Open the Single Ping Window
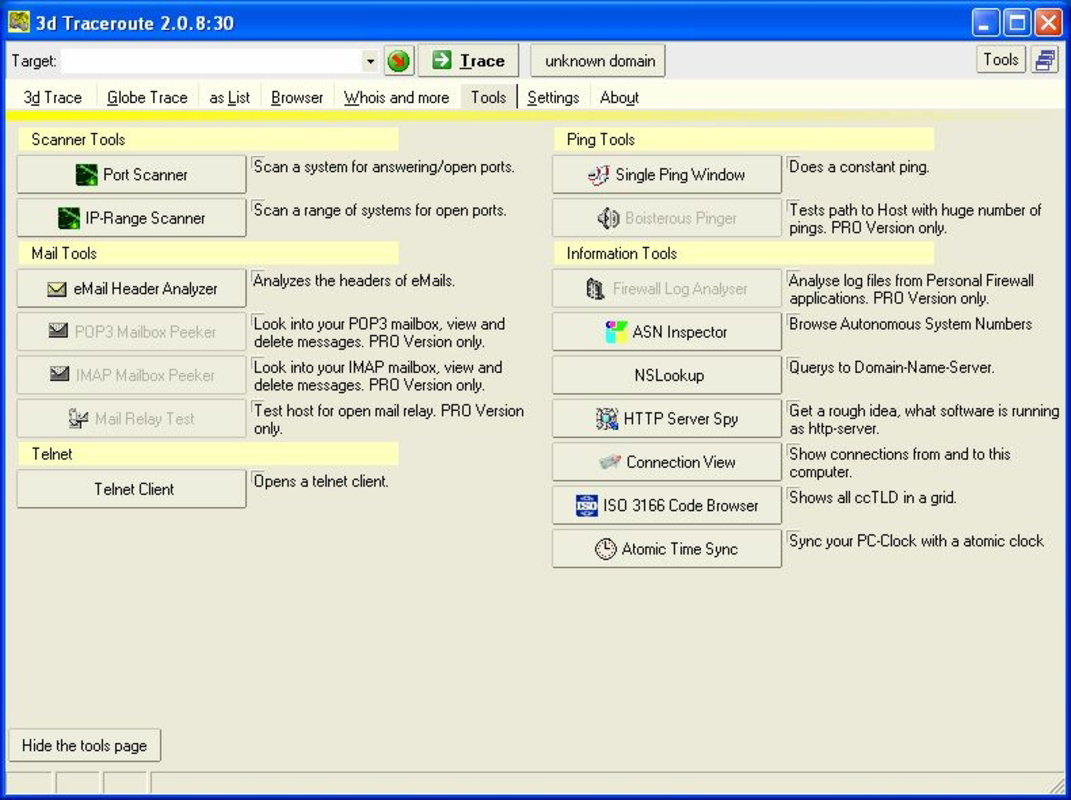Image resolution: width=1071 pixels, height=800 pixels. click(x=665, y=174)
